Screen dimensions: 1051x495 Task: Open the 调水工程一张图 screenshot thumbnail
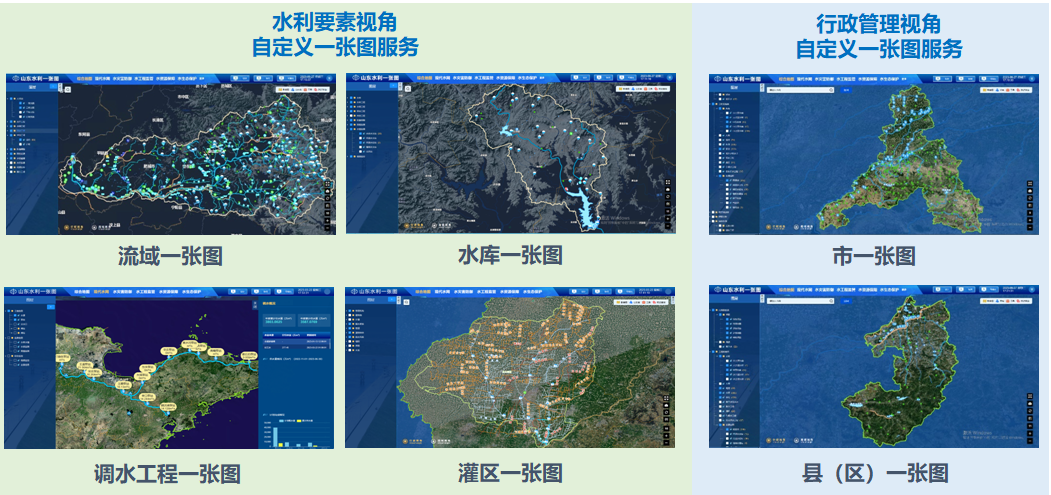pos(169,368)
